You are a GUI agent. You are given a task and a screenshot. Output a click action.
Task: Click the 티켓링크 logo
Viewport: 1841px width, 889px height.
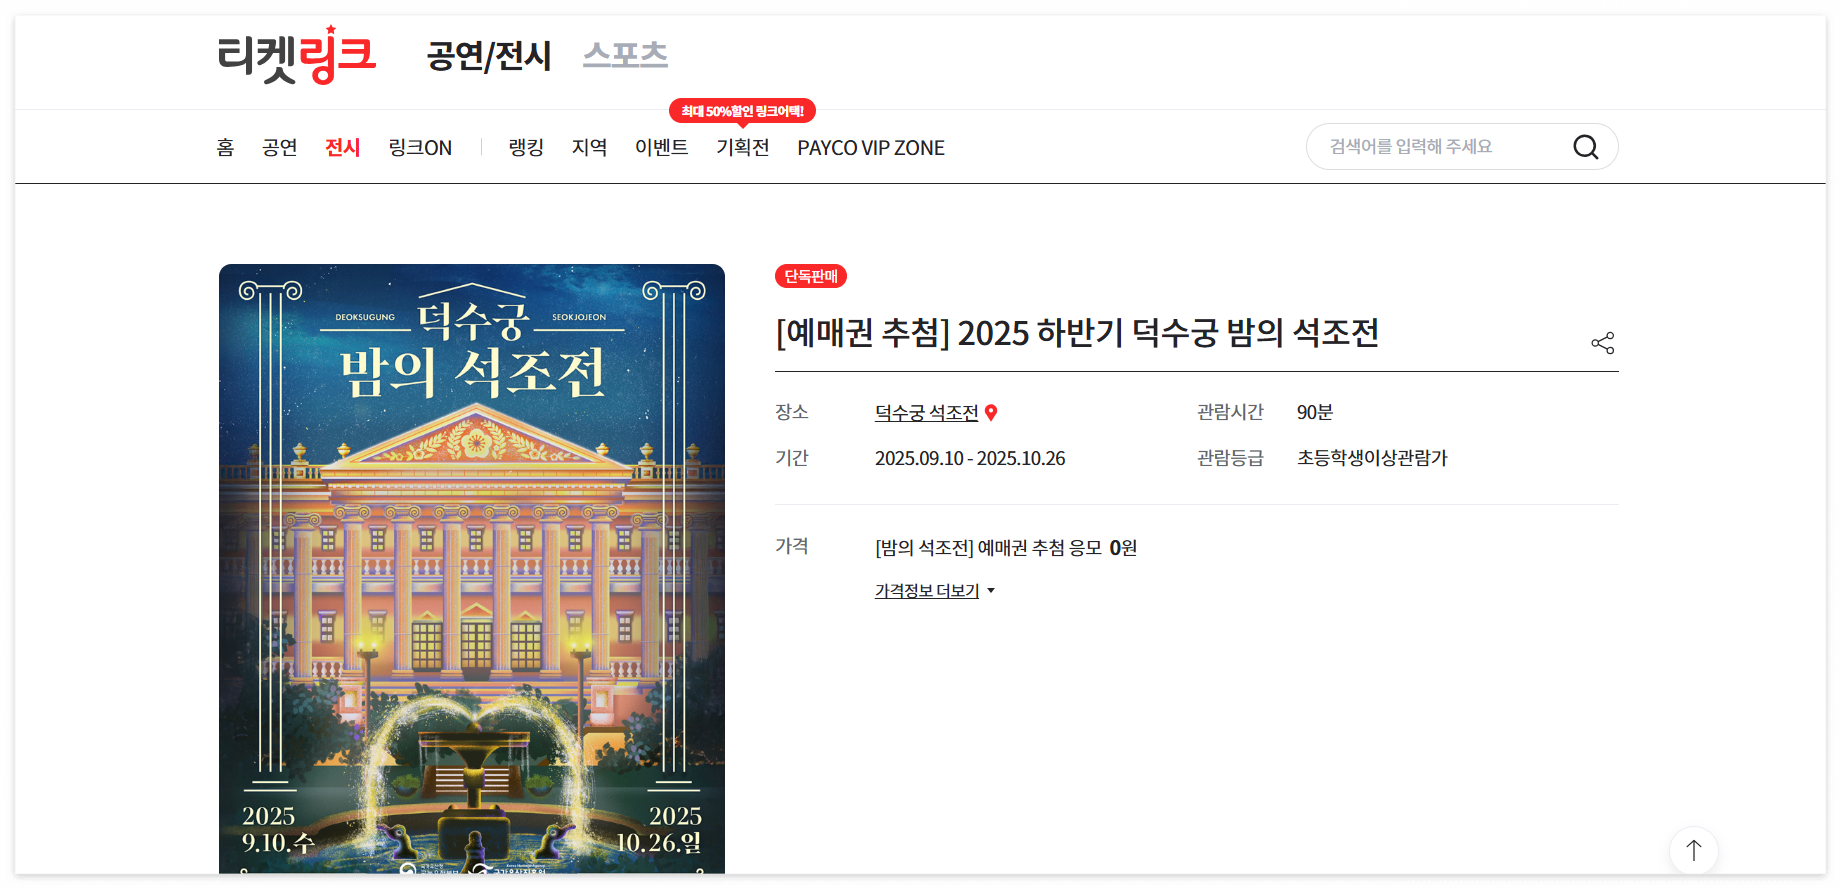[297, 56]
